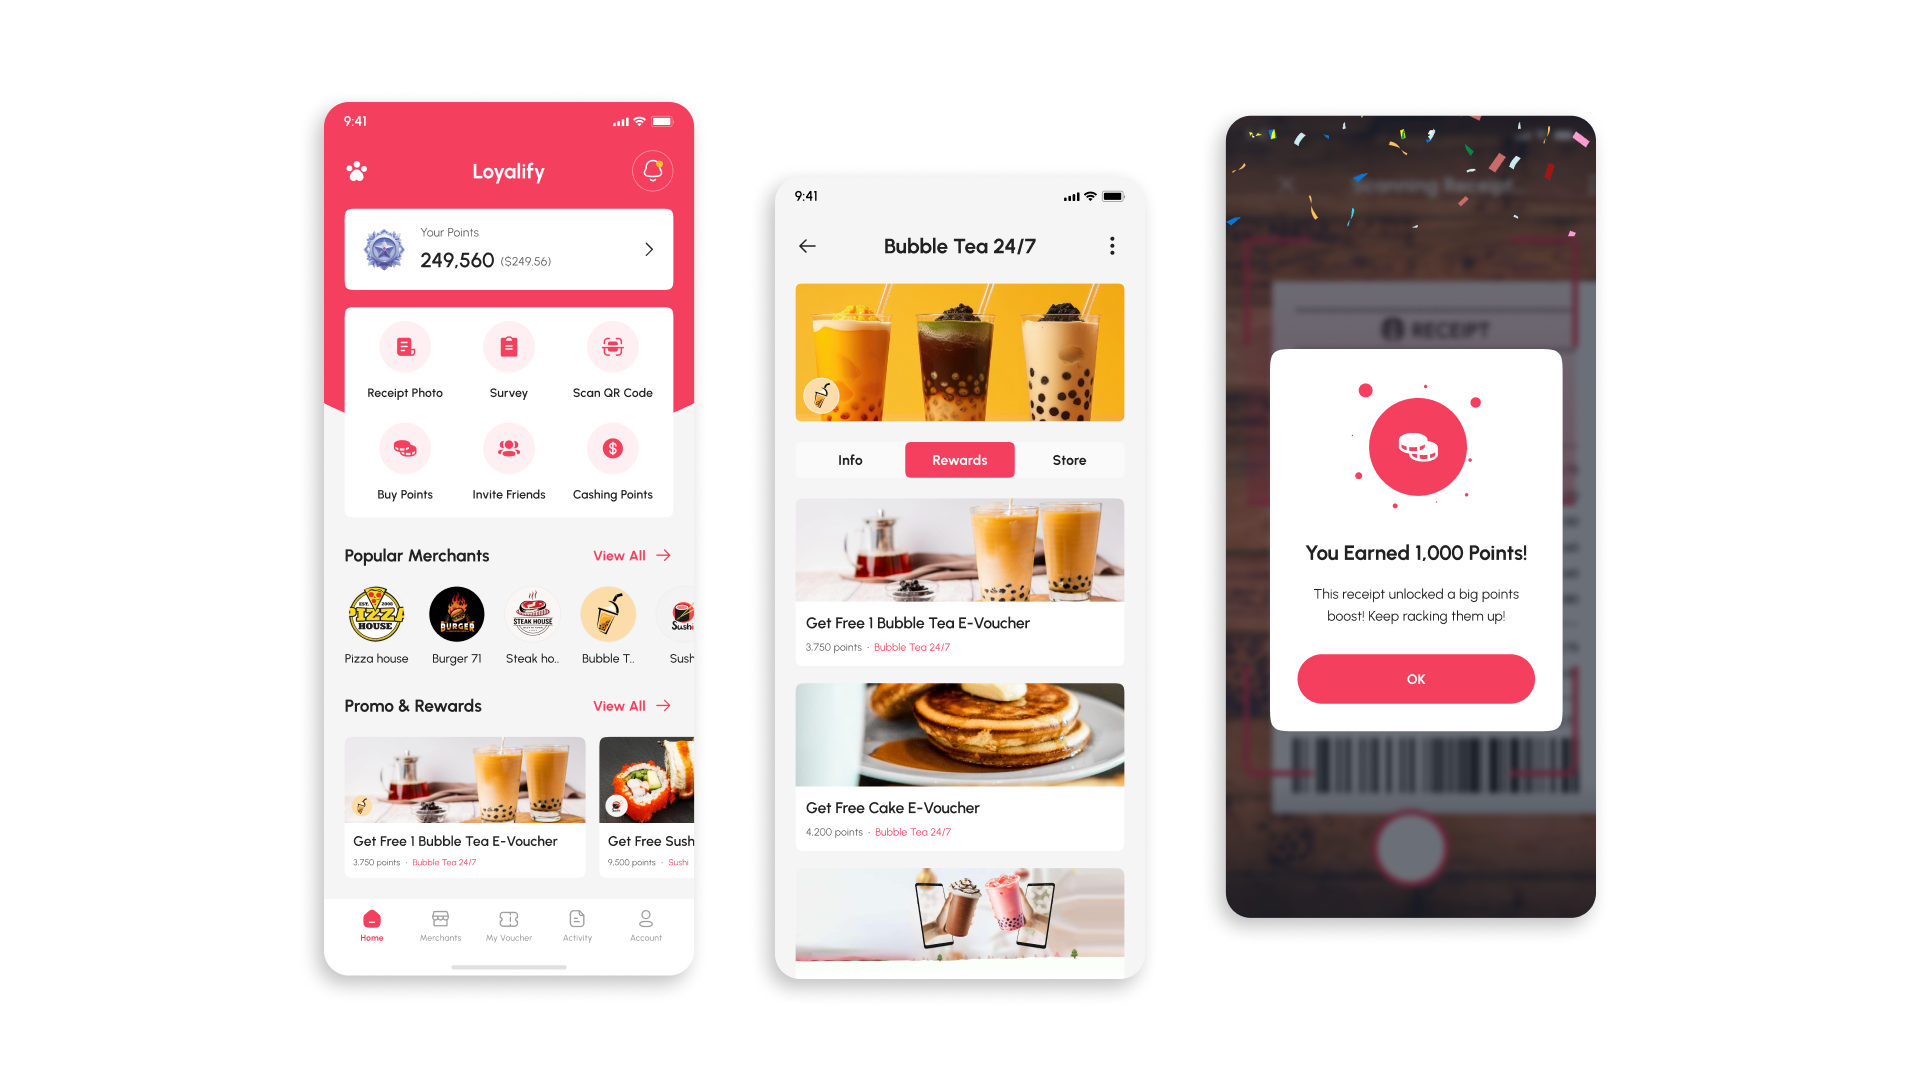Viewport: 1920px width, 1080px height.
Task: Select the Store tab in Bubble Tea 24/7
Action: pos(1068,460)
